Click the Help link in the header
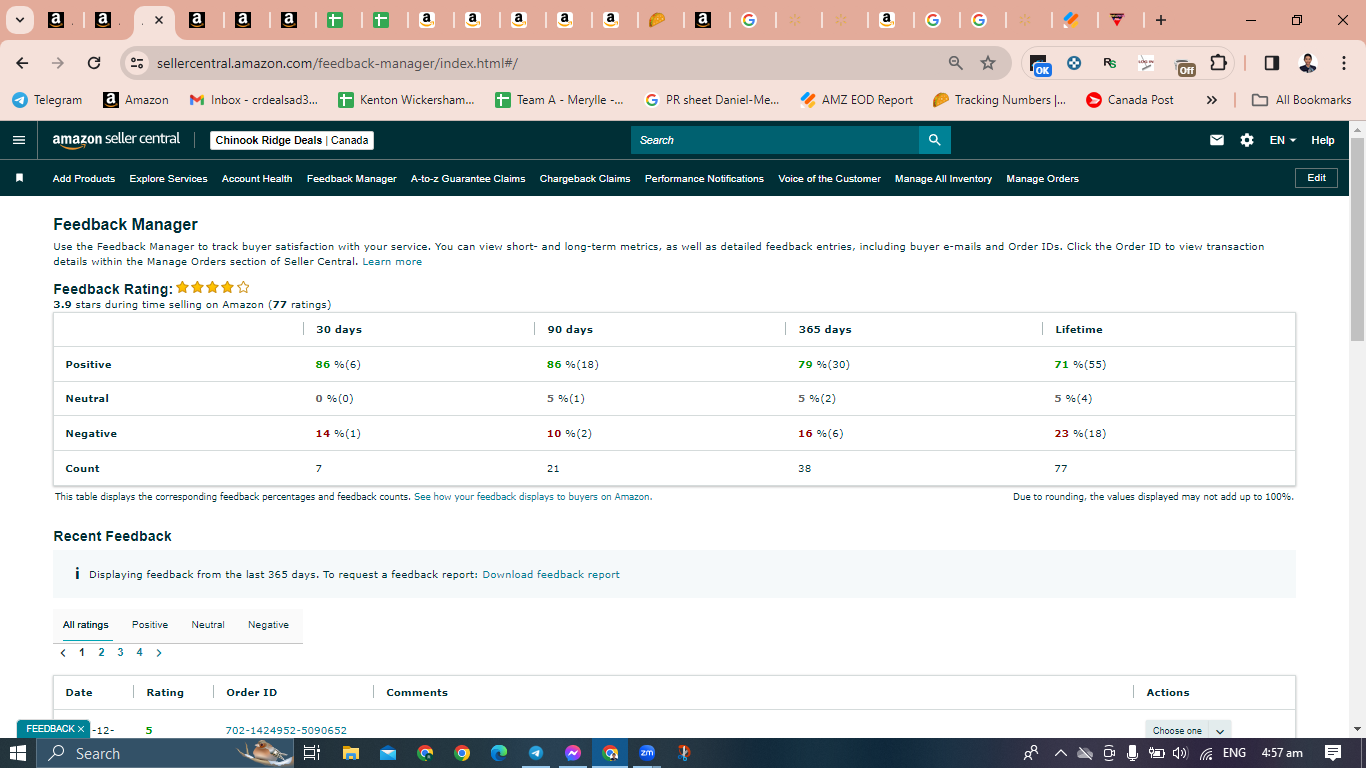1366x768 pixels. click(x=1323, y=140)
